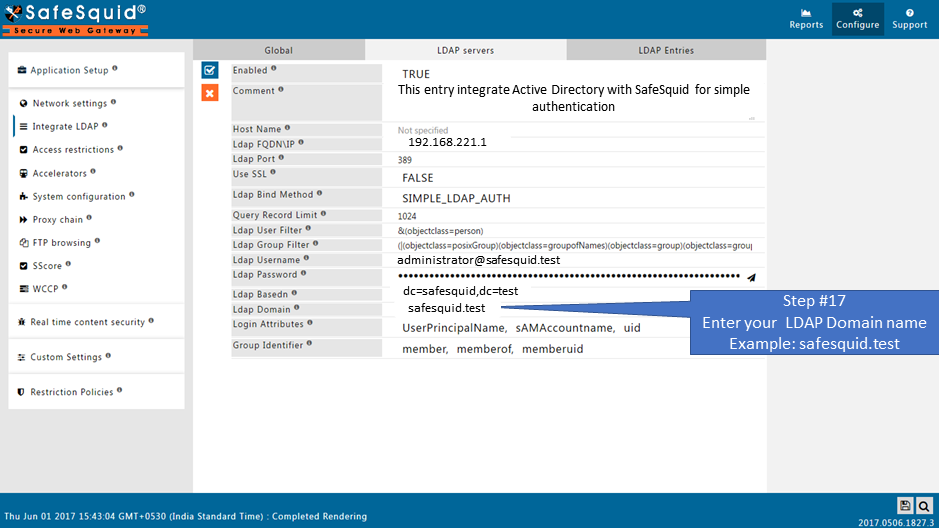This screenshot has width=939, height=528.
Task: Click the info dot next to Ldap Domain
Action: pyautogui.click(x=296, y=308)
